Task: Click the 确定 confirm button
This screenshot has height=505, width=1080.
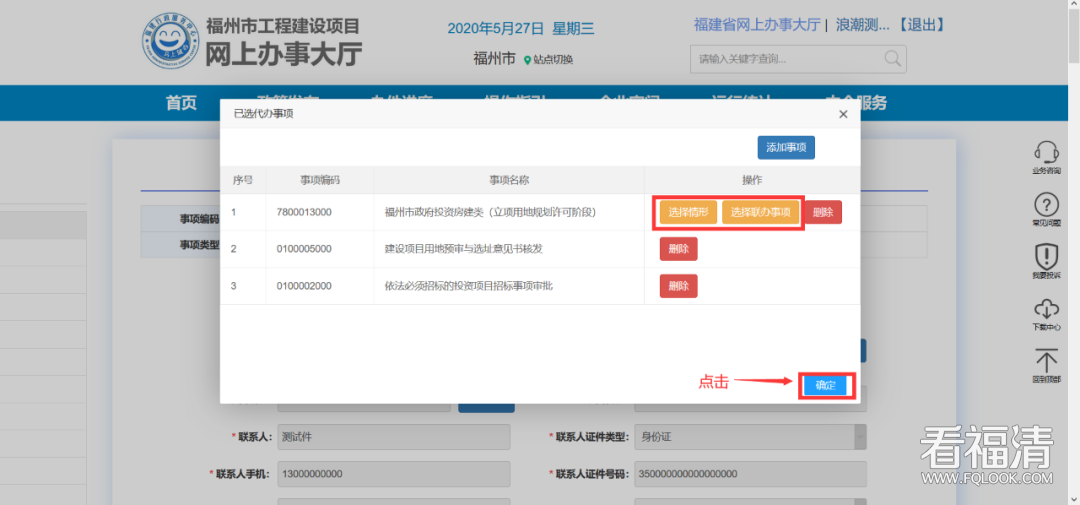Action: click(x=825, y=386)
